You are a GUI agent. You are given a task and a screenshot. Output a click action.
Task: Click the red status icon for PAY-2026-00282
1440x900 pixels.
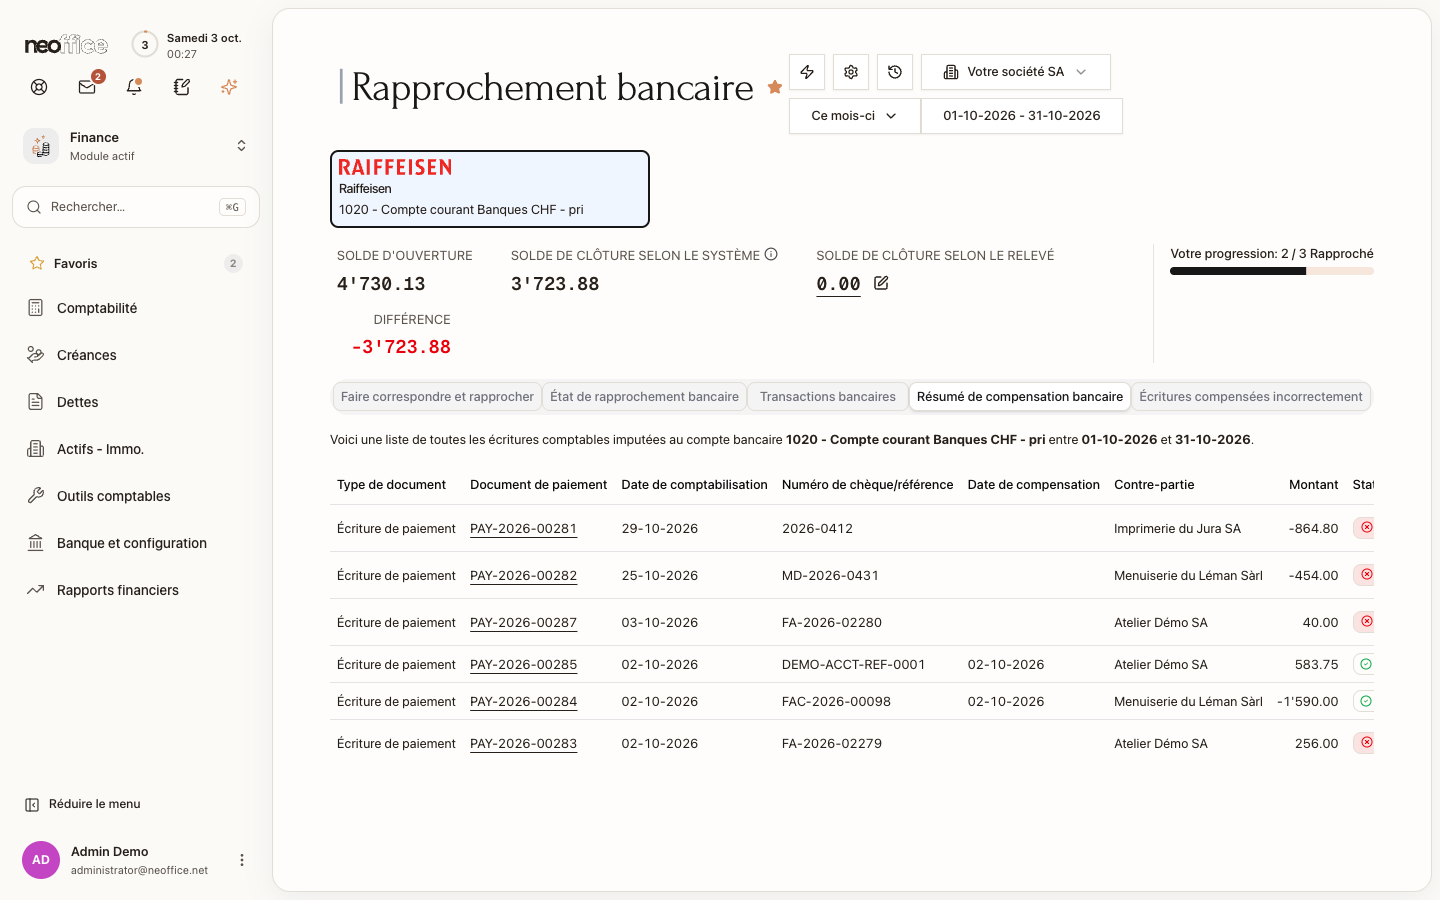click(x=1366, y=575)
